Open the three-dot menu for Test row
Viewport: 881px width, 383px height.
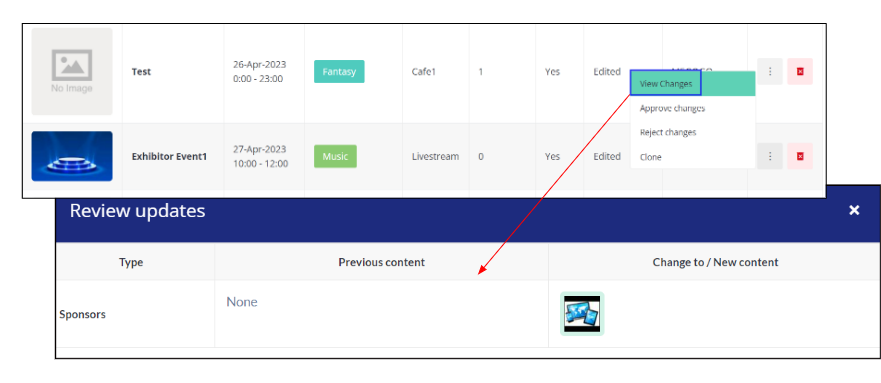pos(770,71)
